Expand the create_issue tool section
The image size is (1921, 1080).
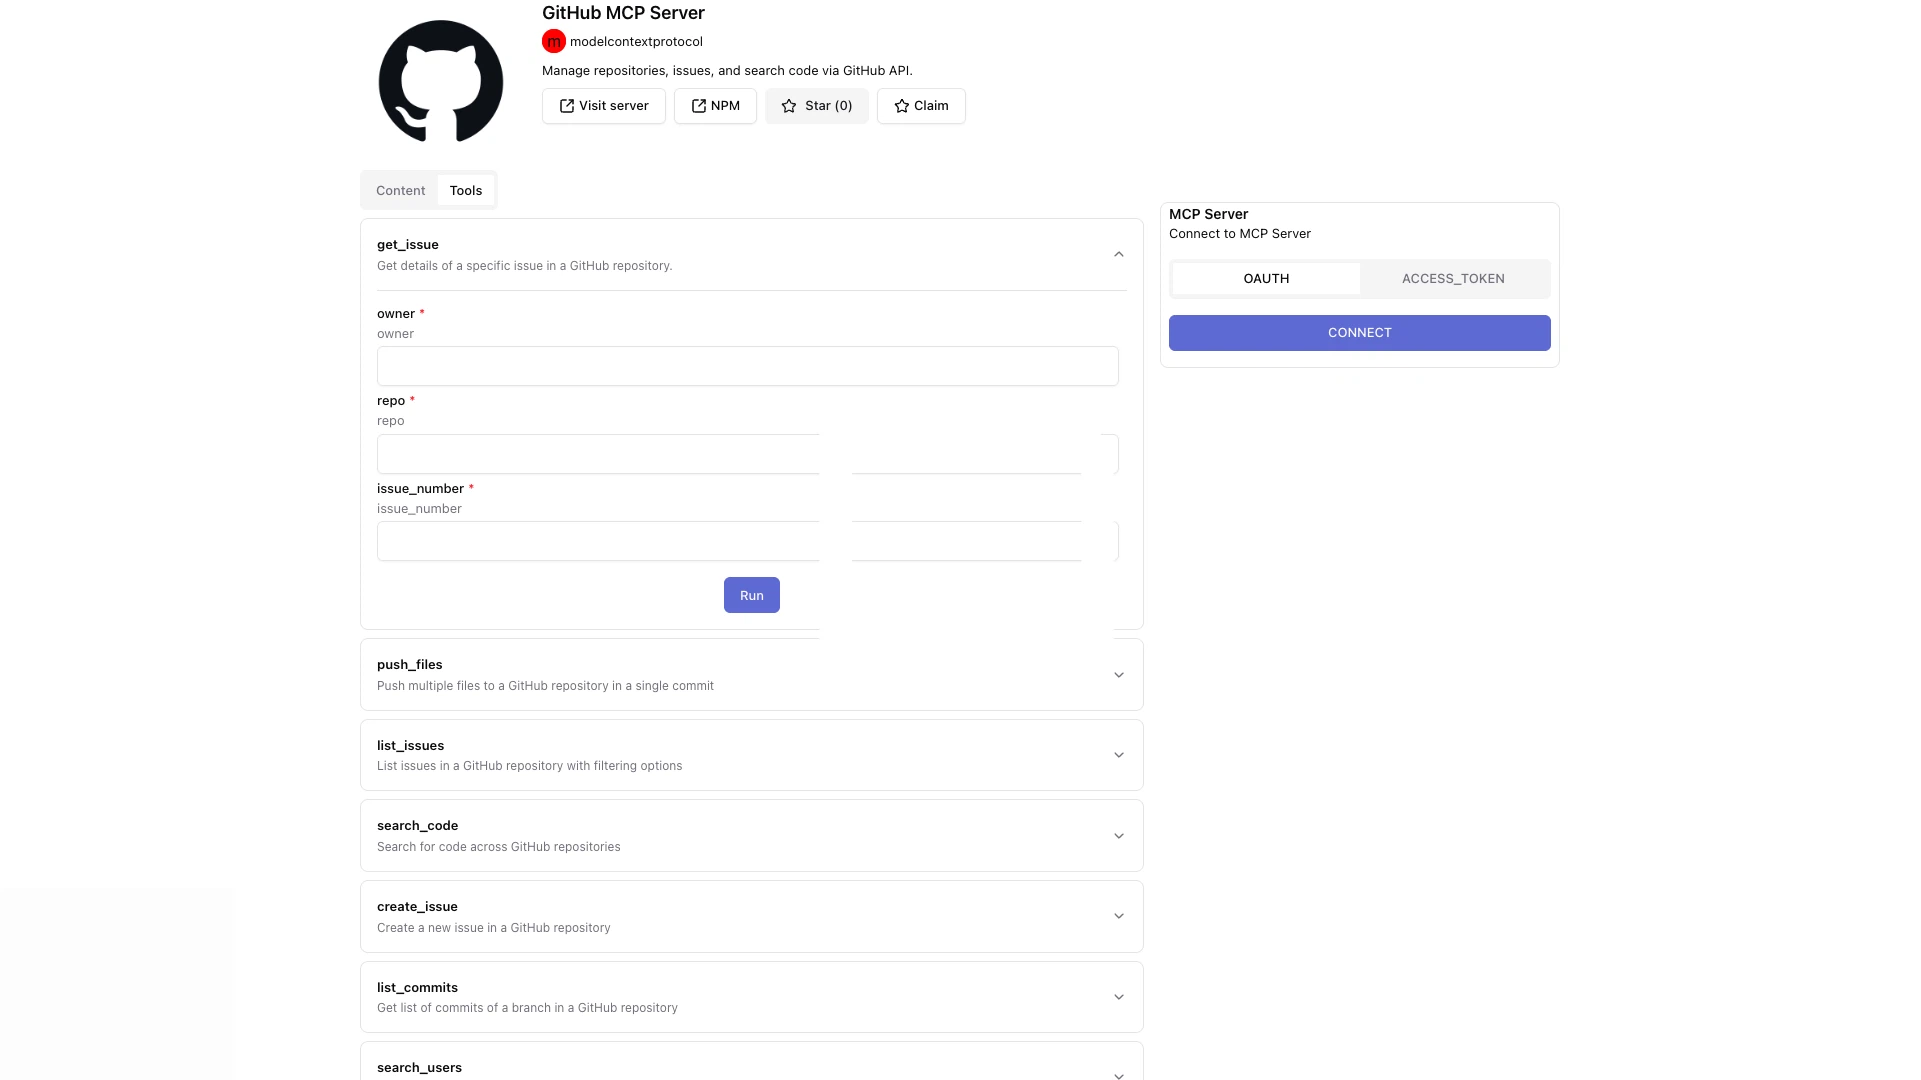1118,915
